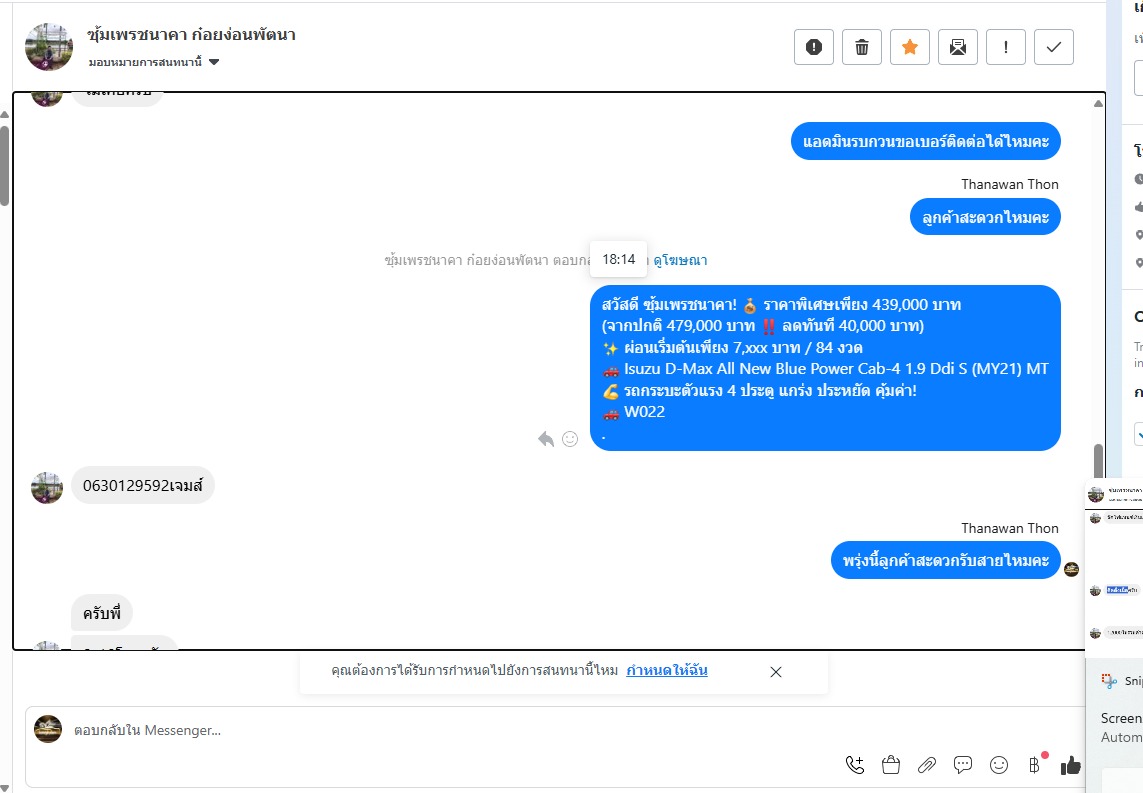Image resolution: width=1143 pixels, height=793 pixels.
Task: Delete conversation using trash icon
Action: click(x=862, y=47)
